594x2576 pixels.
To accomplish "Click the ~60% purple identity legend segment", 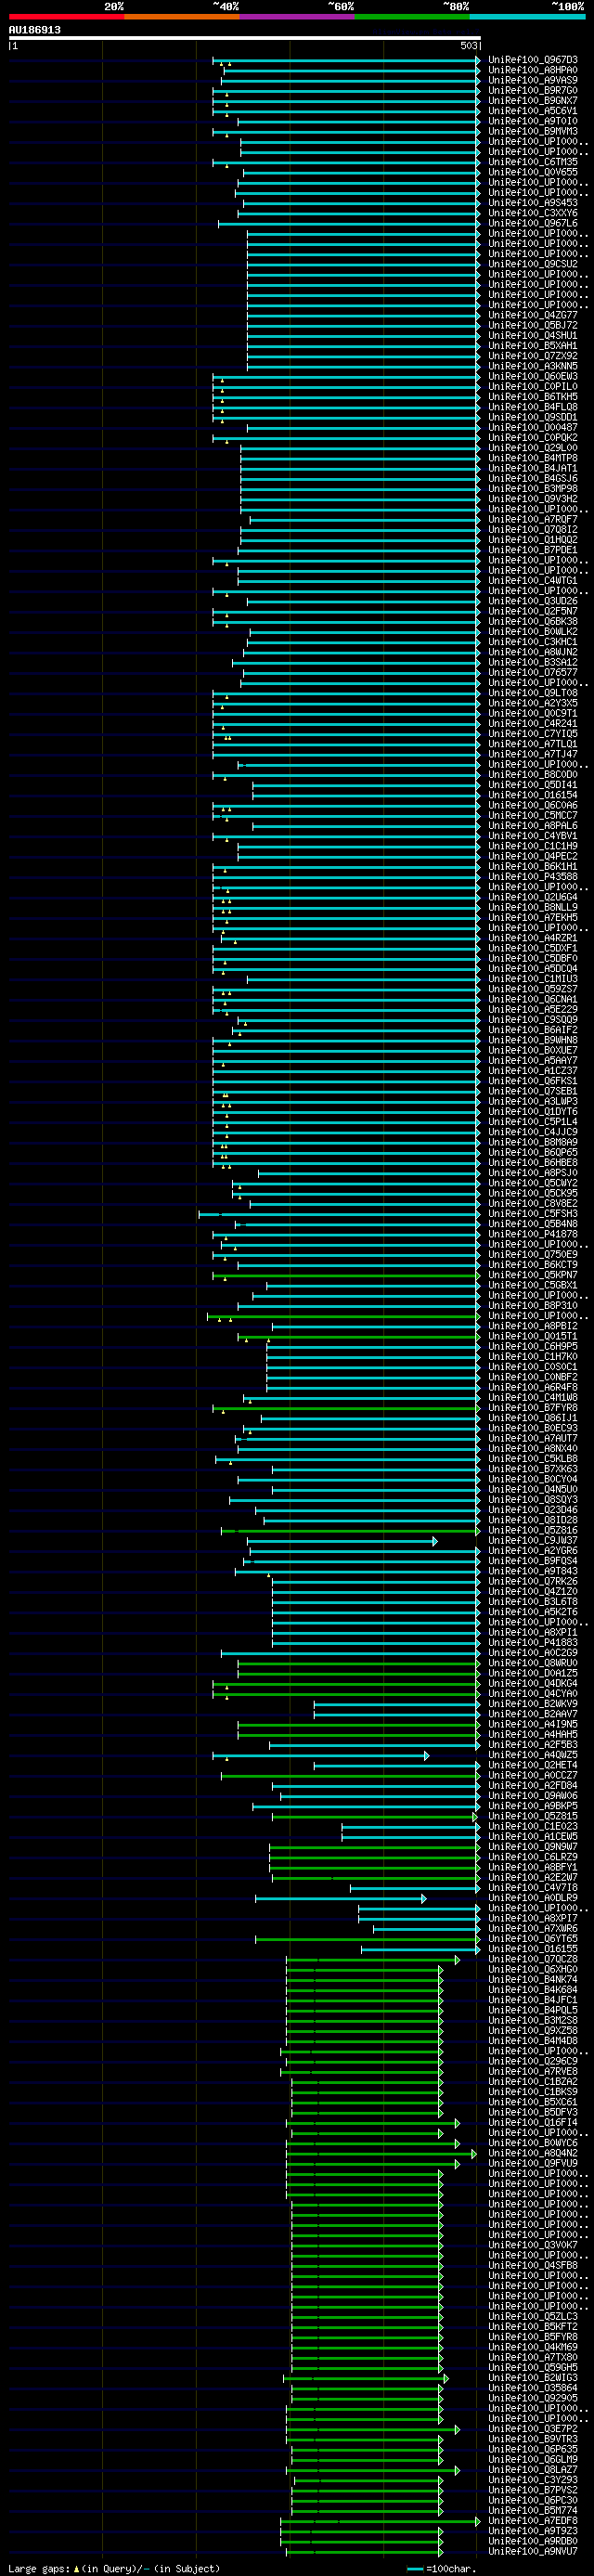I will coord(297,16).
